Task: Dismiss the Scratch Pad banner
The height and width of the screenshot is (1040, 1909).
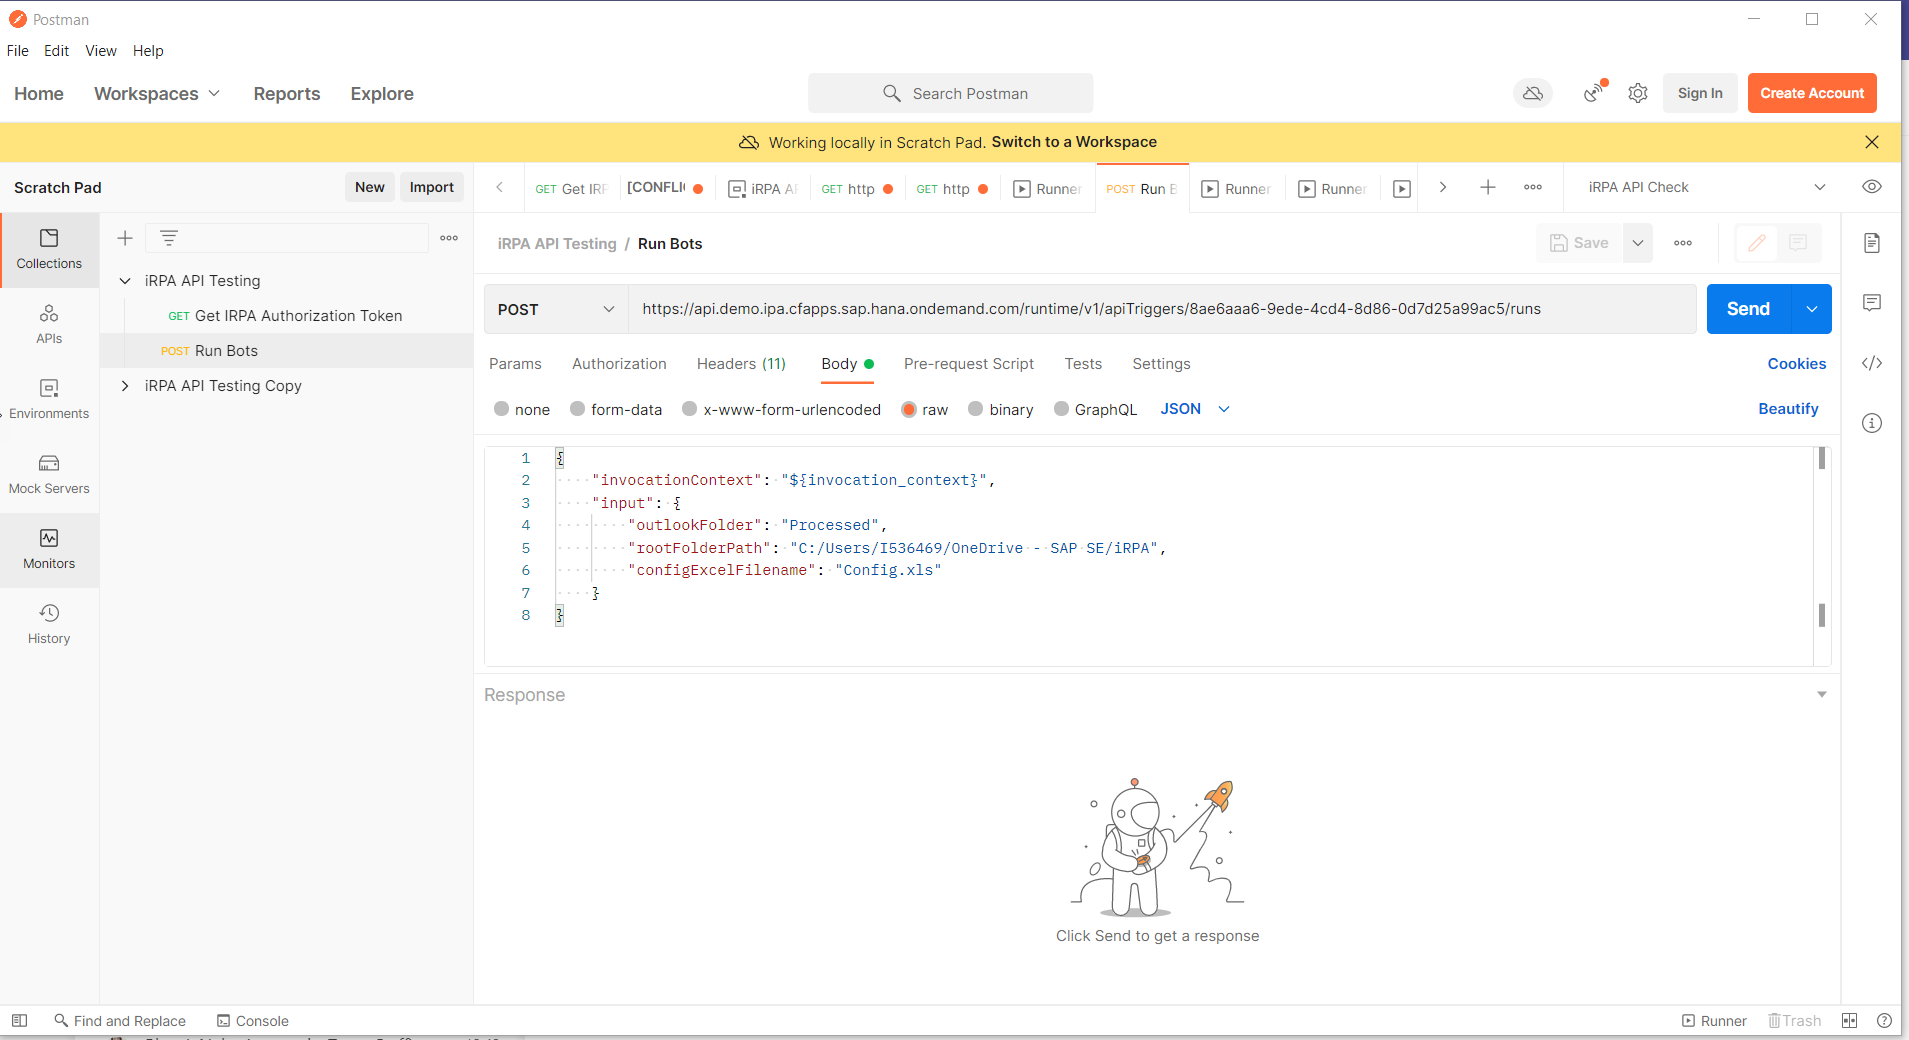Action: pos(1872,142)
